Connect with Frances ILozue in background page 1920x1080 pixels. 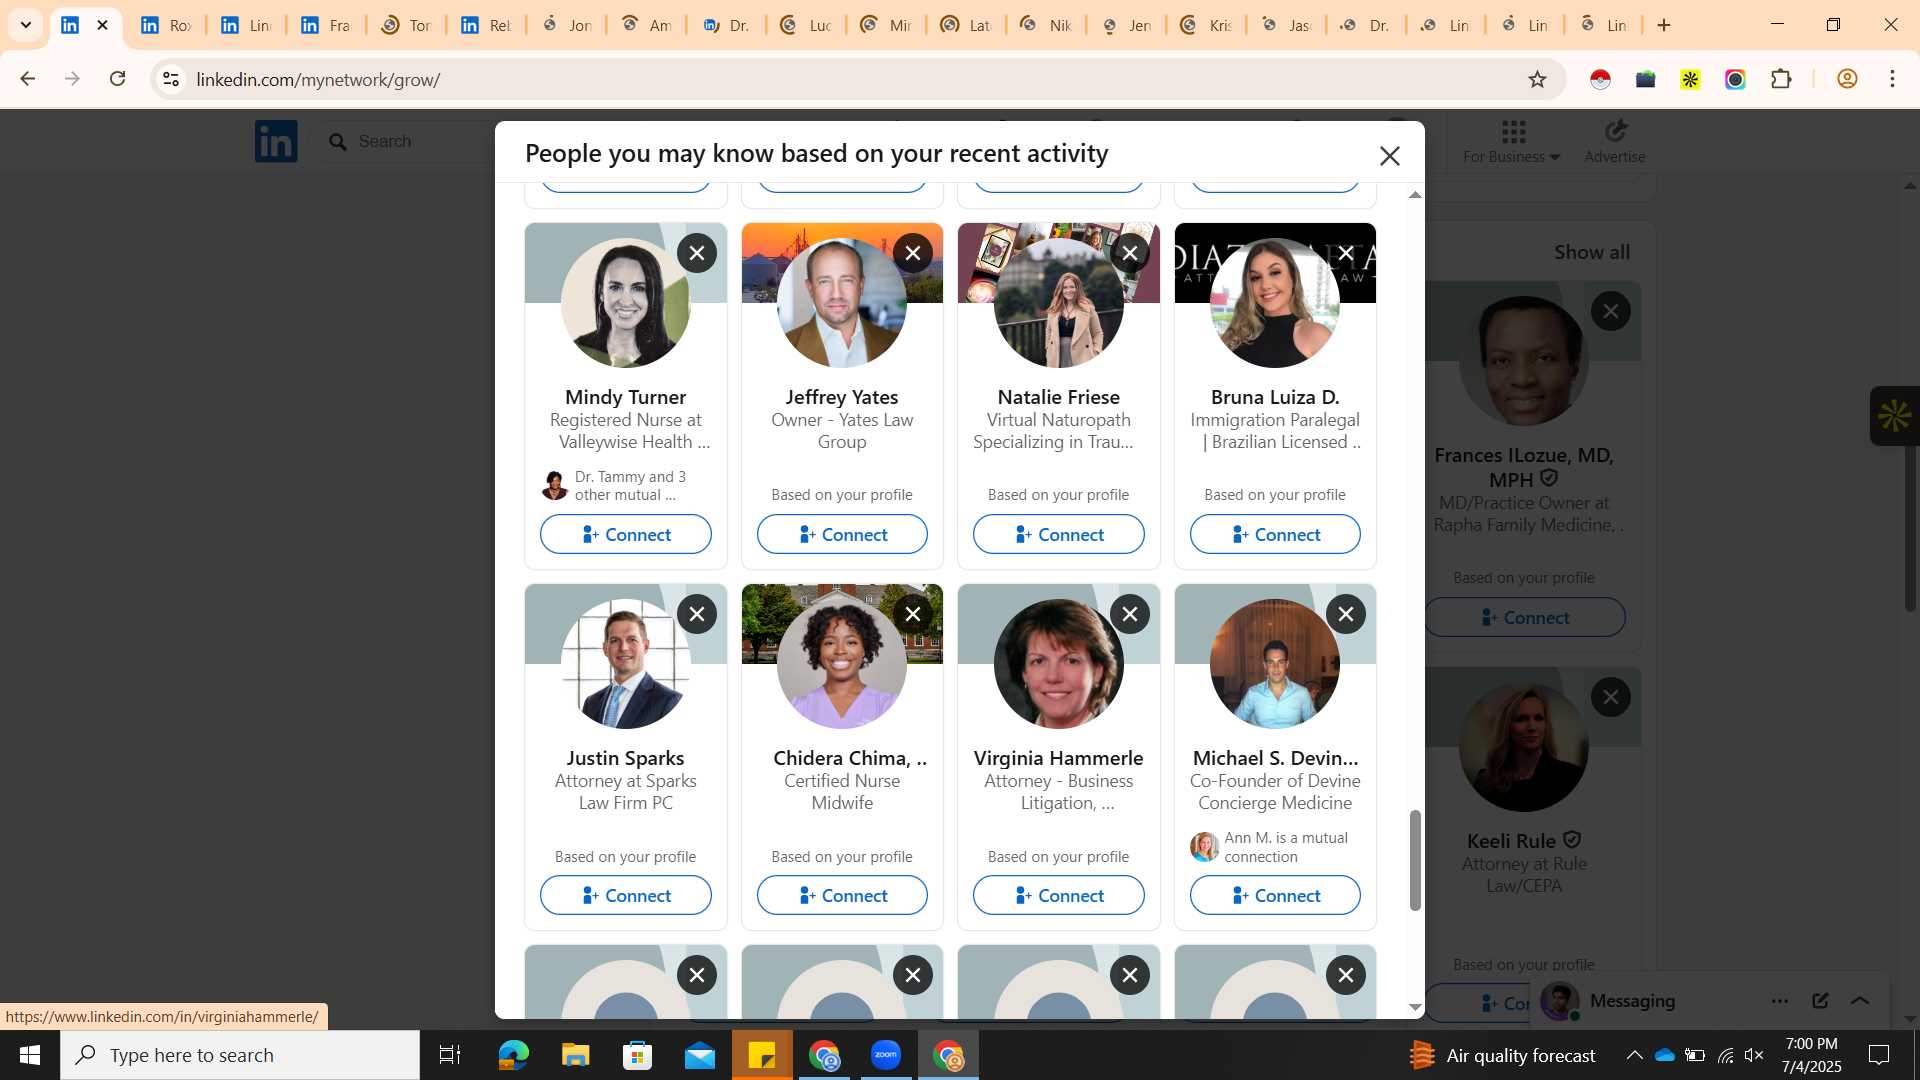1525,617
